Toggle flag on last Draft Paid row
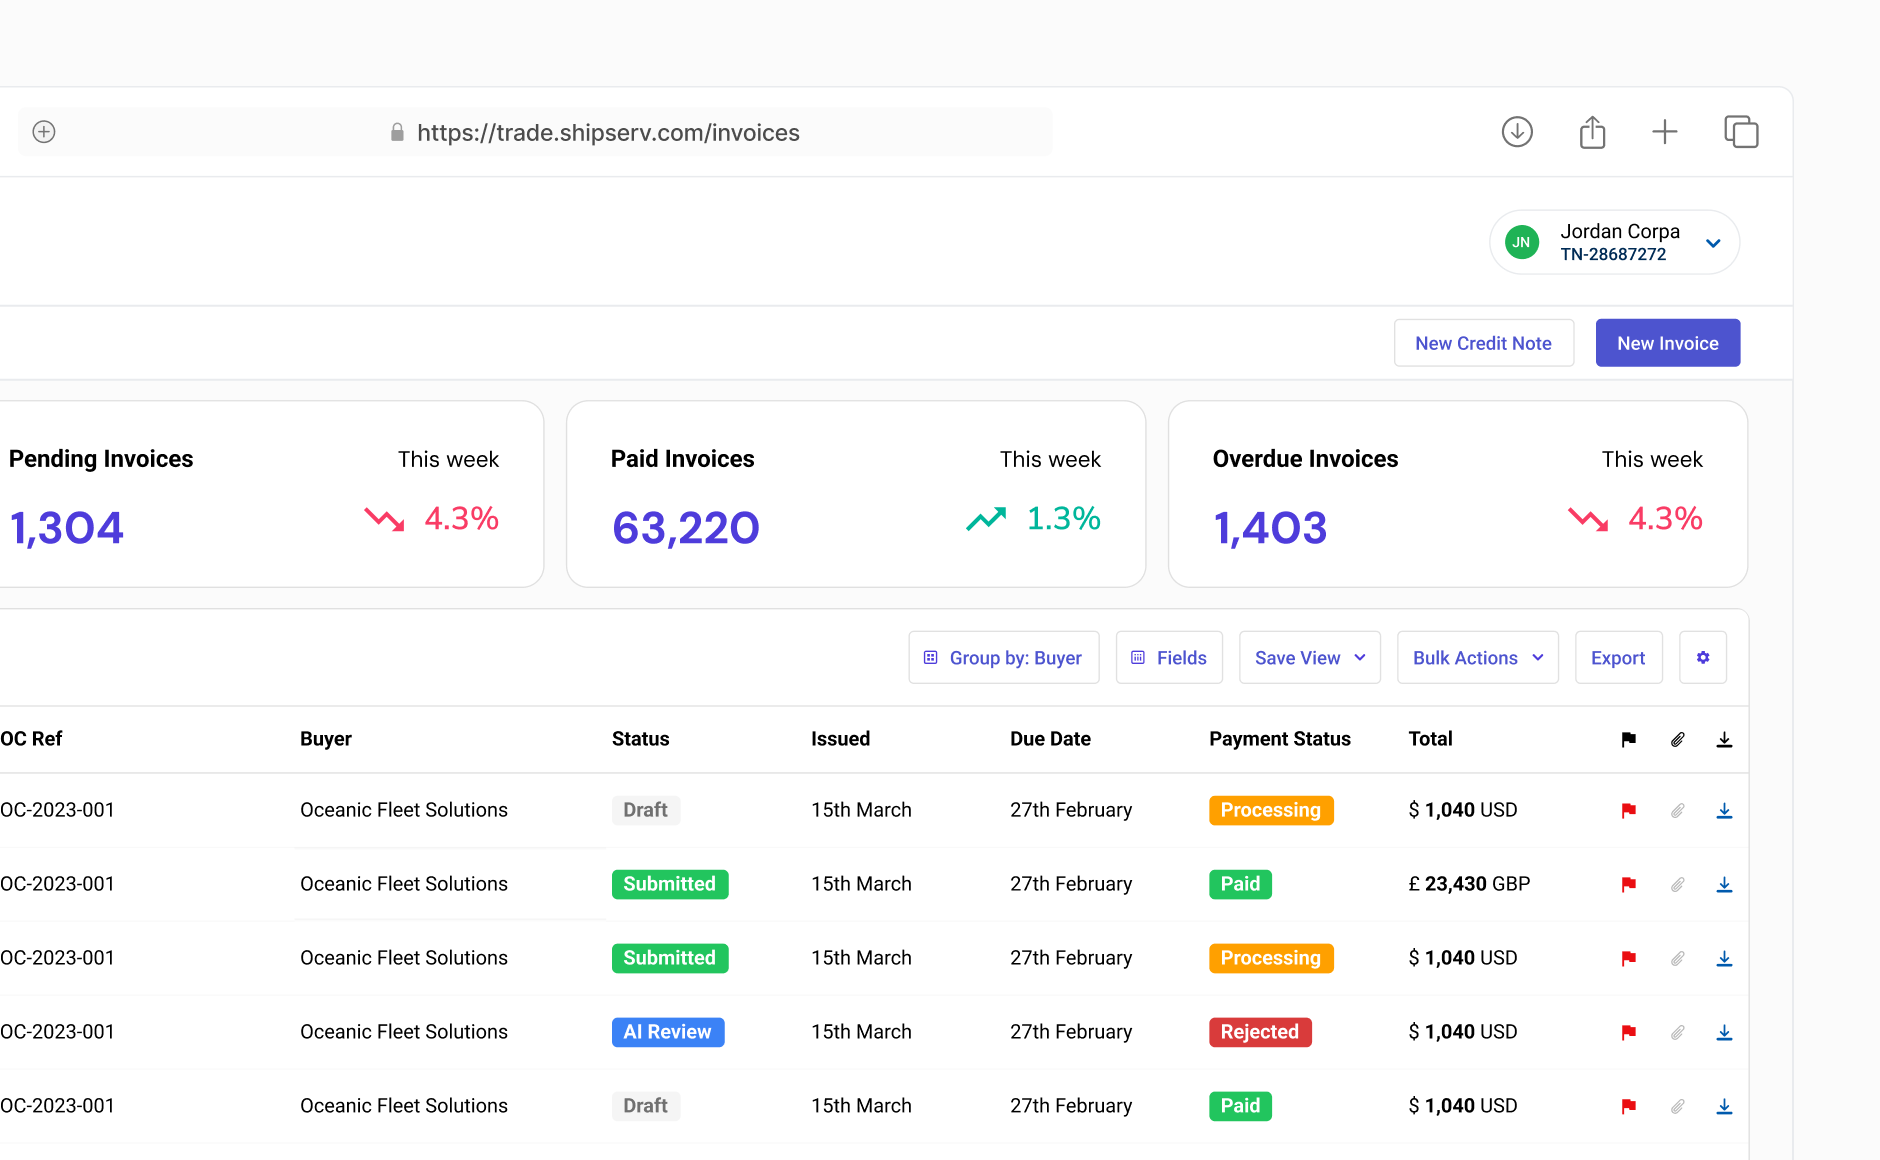This screenshot has height=1160, width=1880. click(x=1629, y=1106)
